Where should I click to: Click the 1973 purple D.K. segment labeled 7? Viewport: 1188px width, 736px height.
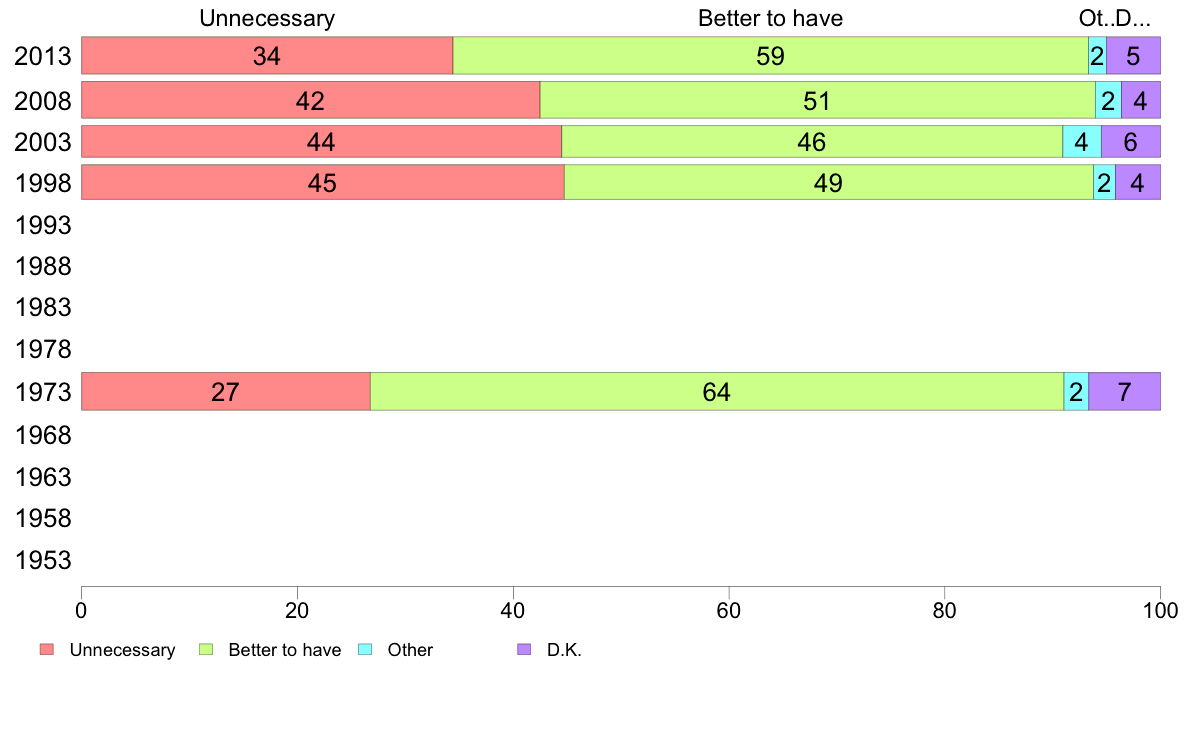click(1124, 391)
